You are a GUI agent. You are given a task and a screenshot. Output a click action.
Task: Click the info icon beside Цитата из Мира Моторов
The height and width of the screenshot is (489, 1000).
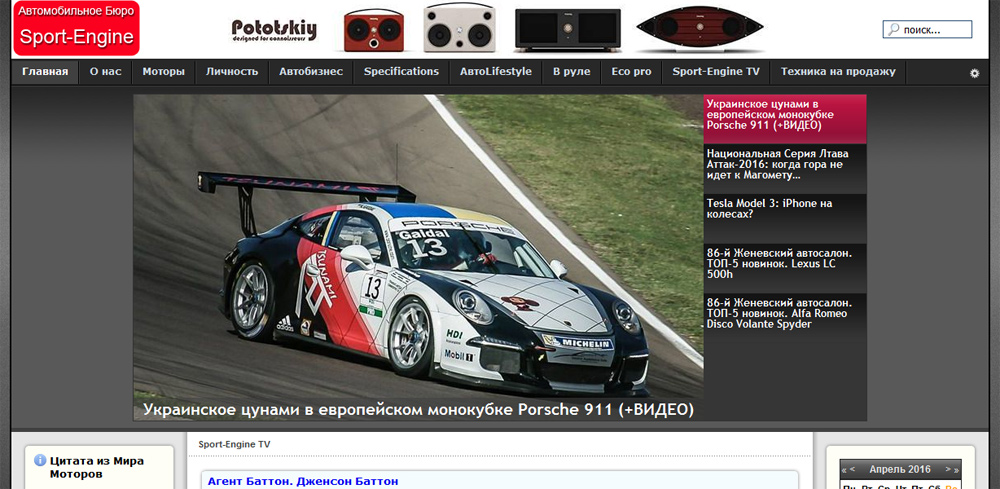40,460
